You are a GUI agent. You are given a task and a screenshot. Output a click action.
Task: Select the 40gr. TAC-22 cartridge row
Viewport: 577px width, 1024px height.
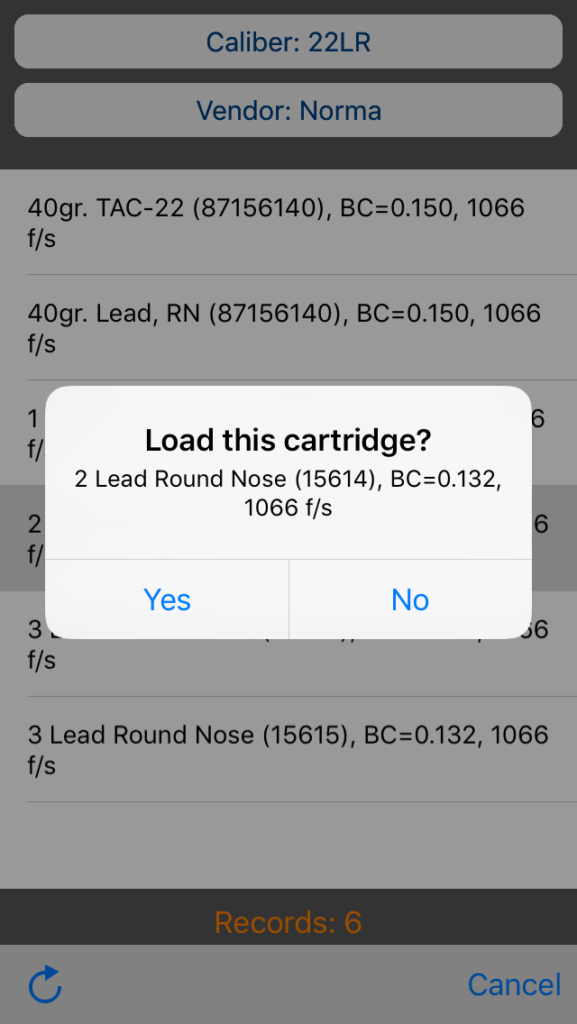(x=288, y=223)
